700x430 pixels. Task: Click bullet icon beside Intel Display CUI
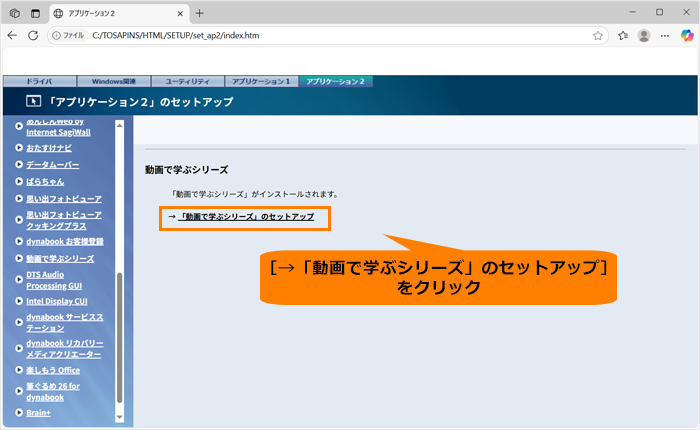19,301
